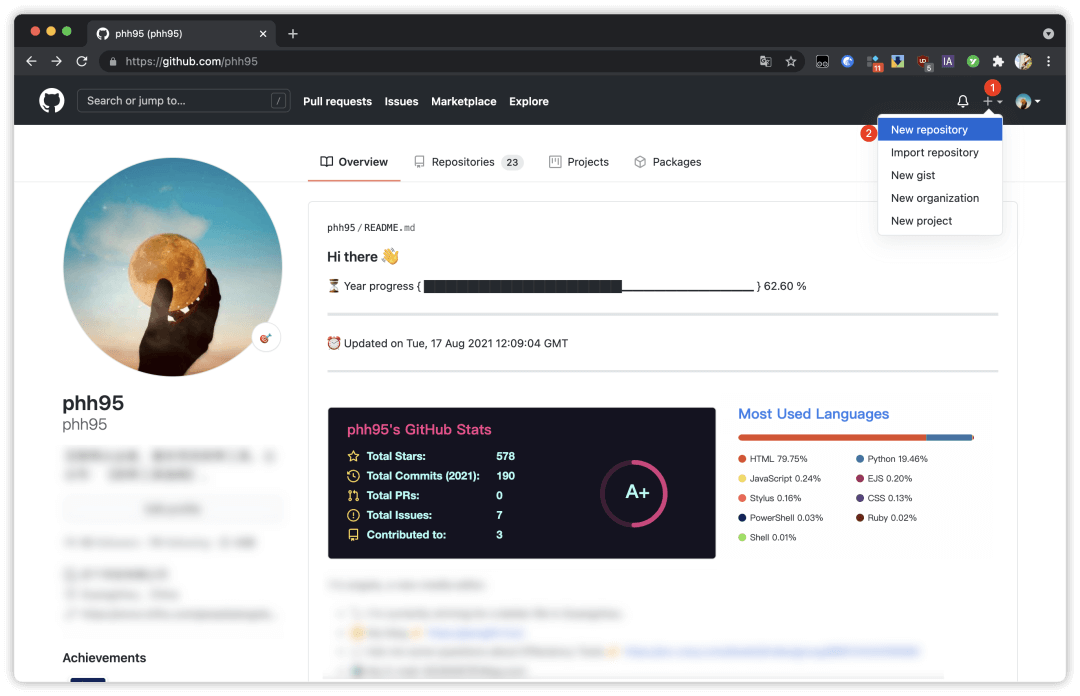Click the tab search dropdown arrow
This screenshot has height=696, width=1080.
point(1048,33)
